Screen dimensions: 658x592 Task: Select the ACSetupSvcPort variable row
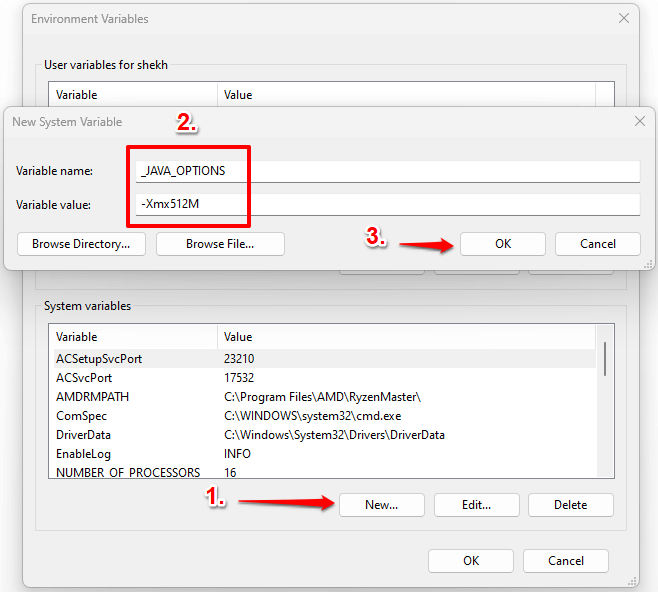pos(325,359)
